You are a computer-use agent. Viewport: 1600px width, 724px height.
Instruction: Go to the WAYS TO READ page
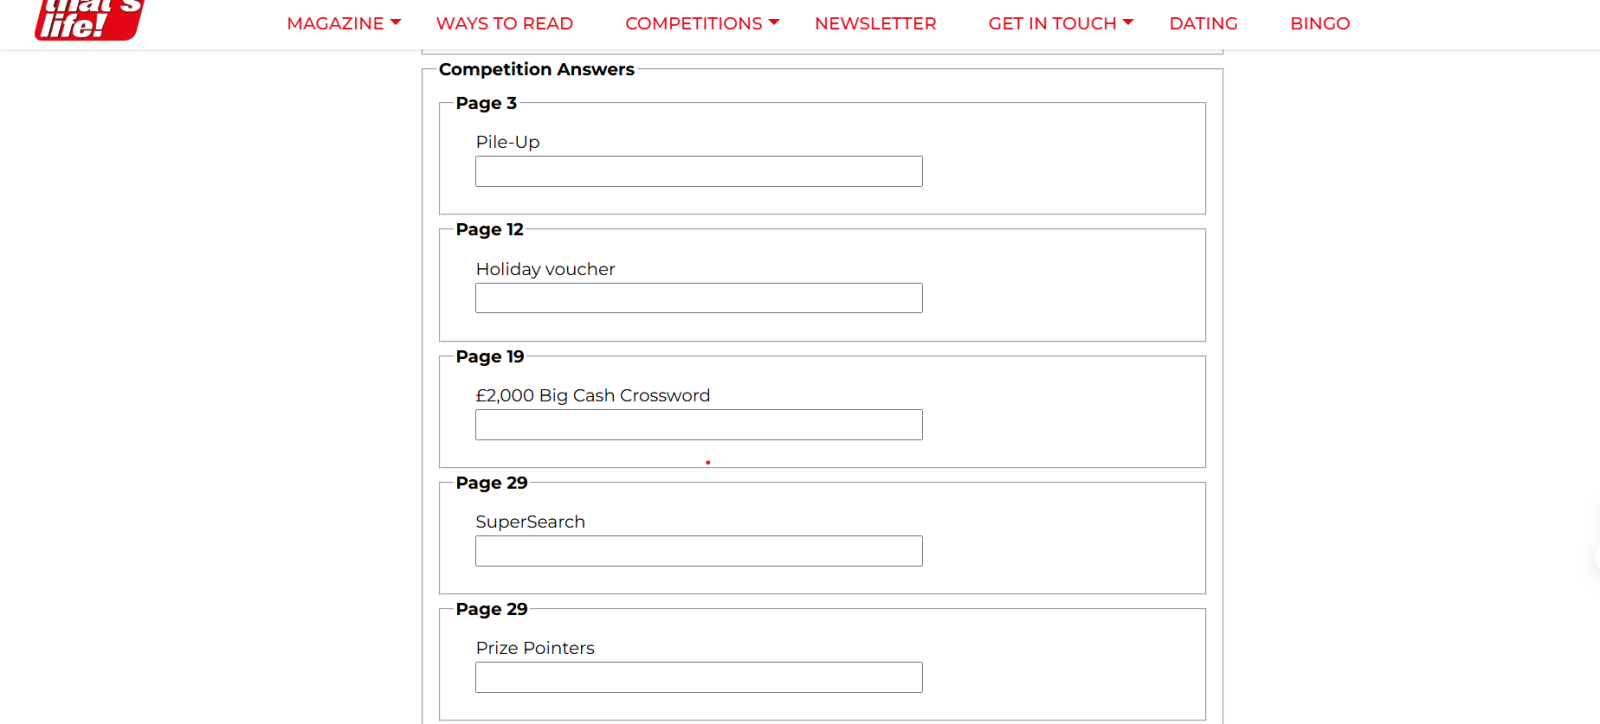point(504,23)
